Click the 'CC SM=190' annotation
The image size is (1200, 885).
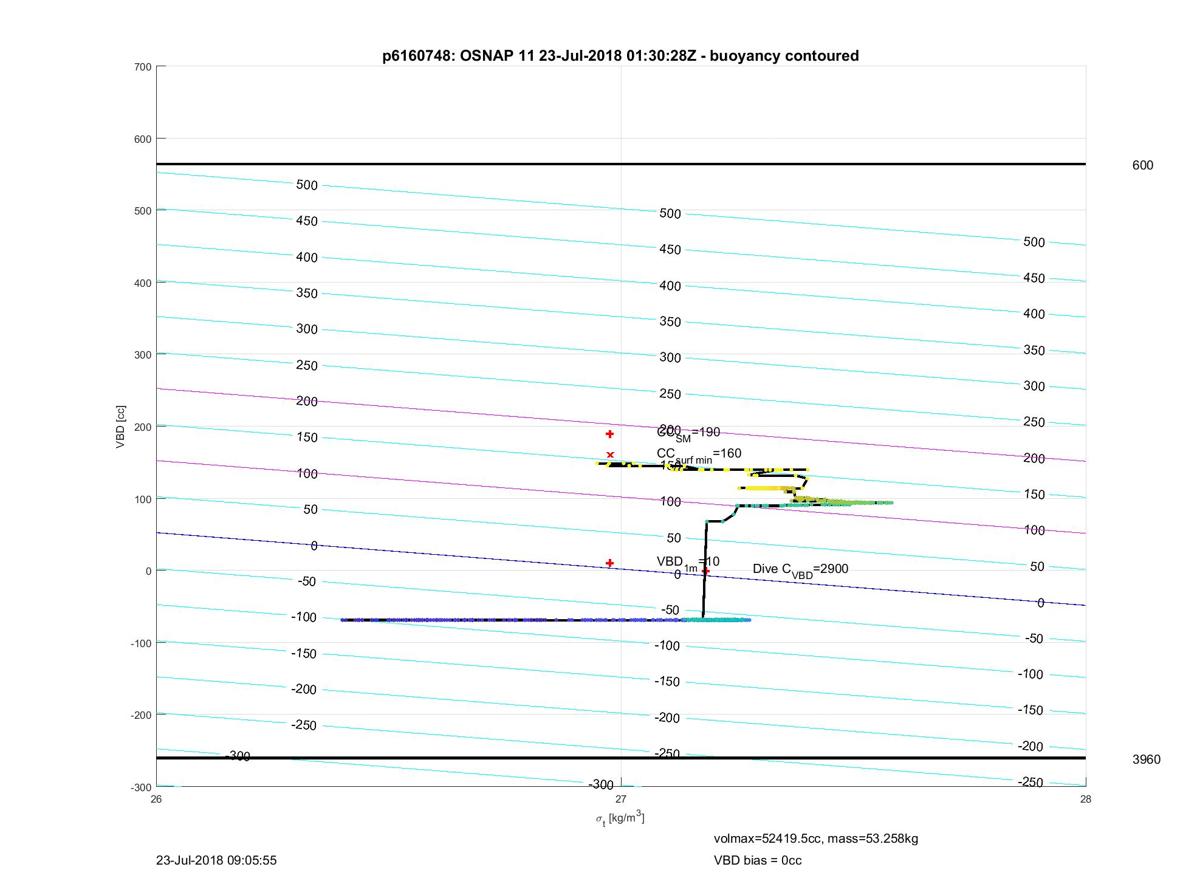(688, 433)
